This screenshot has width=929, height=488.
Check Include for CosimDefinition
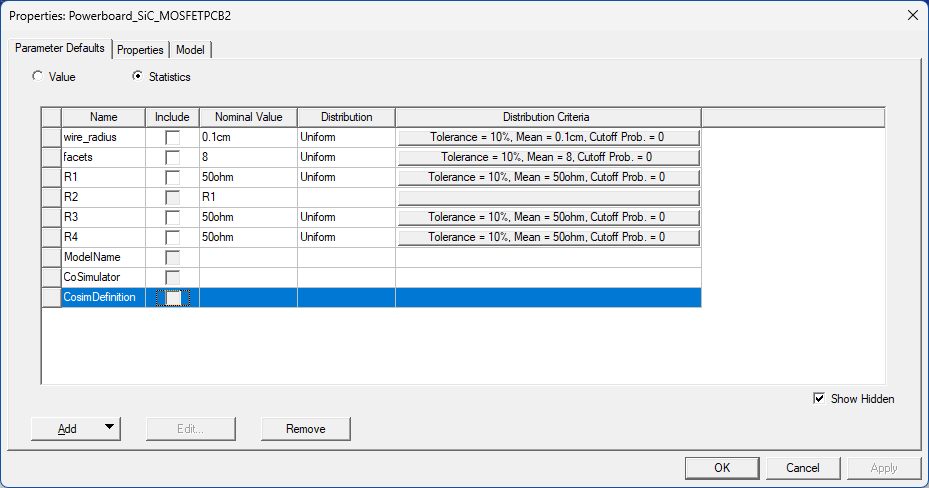172,298
